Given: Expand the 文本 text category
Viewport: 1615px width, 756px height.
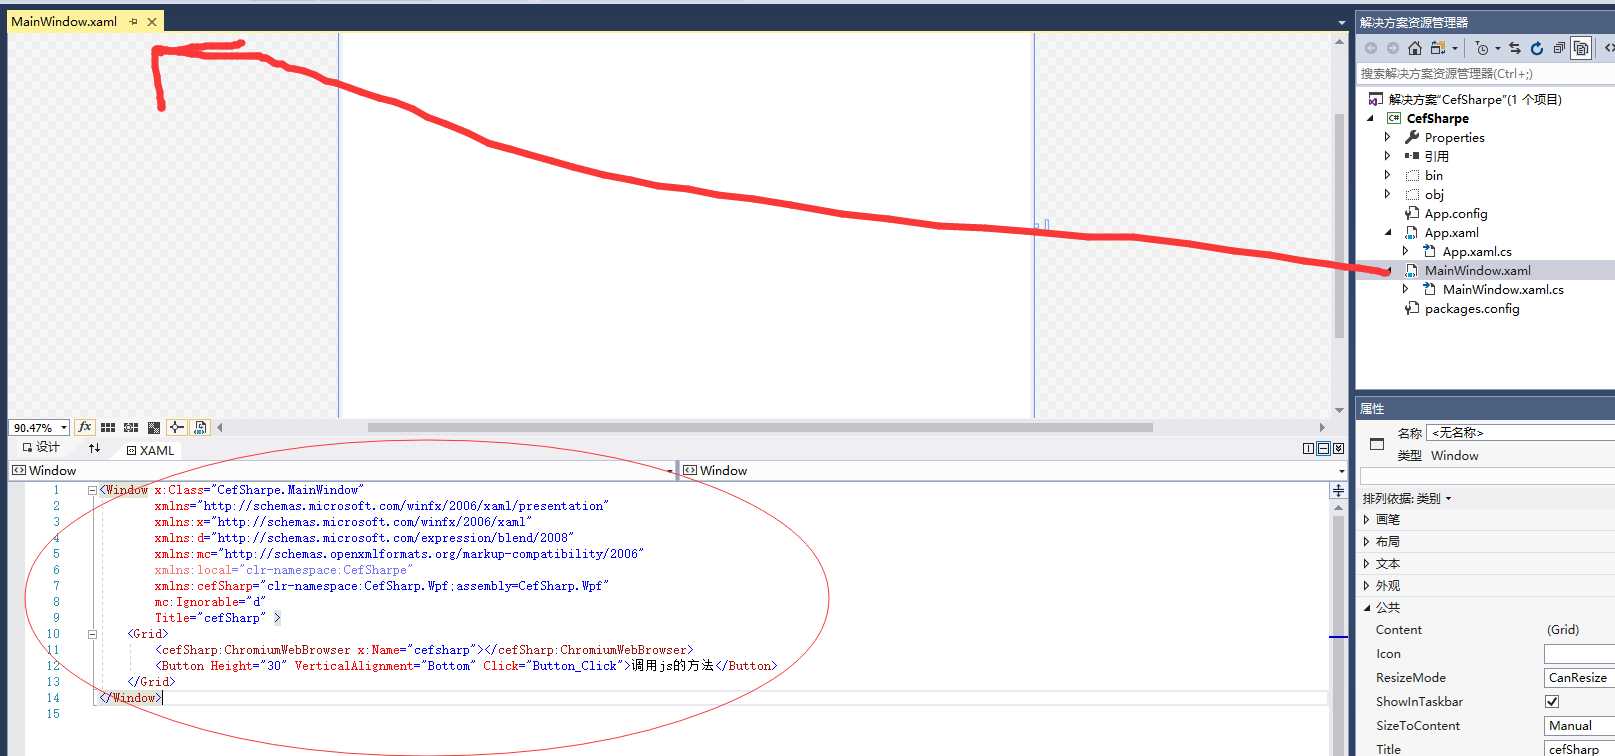Looking at the screenshot, I should pyautogui.click(x=1367, y=564).
